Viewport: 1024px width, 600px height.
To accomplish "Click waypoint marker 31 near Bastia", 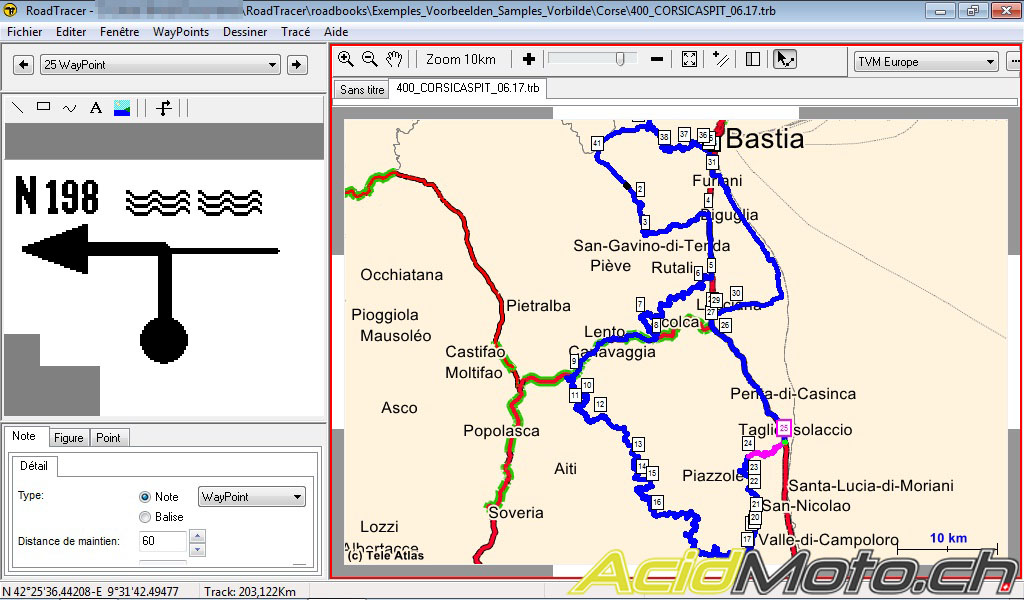I will 712,162.
